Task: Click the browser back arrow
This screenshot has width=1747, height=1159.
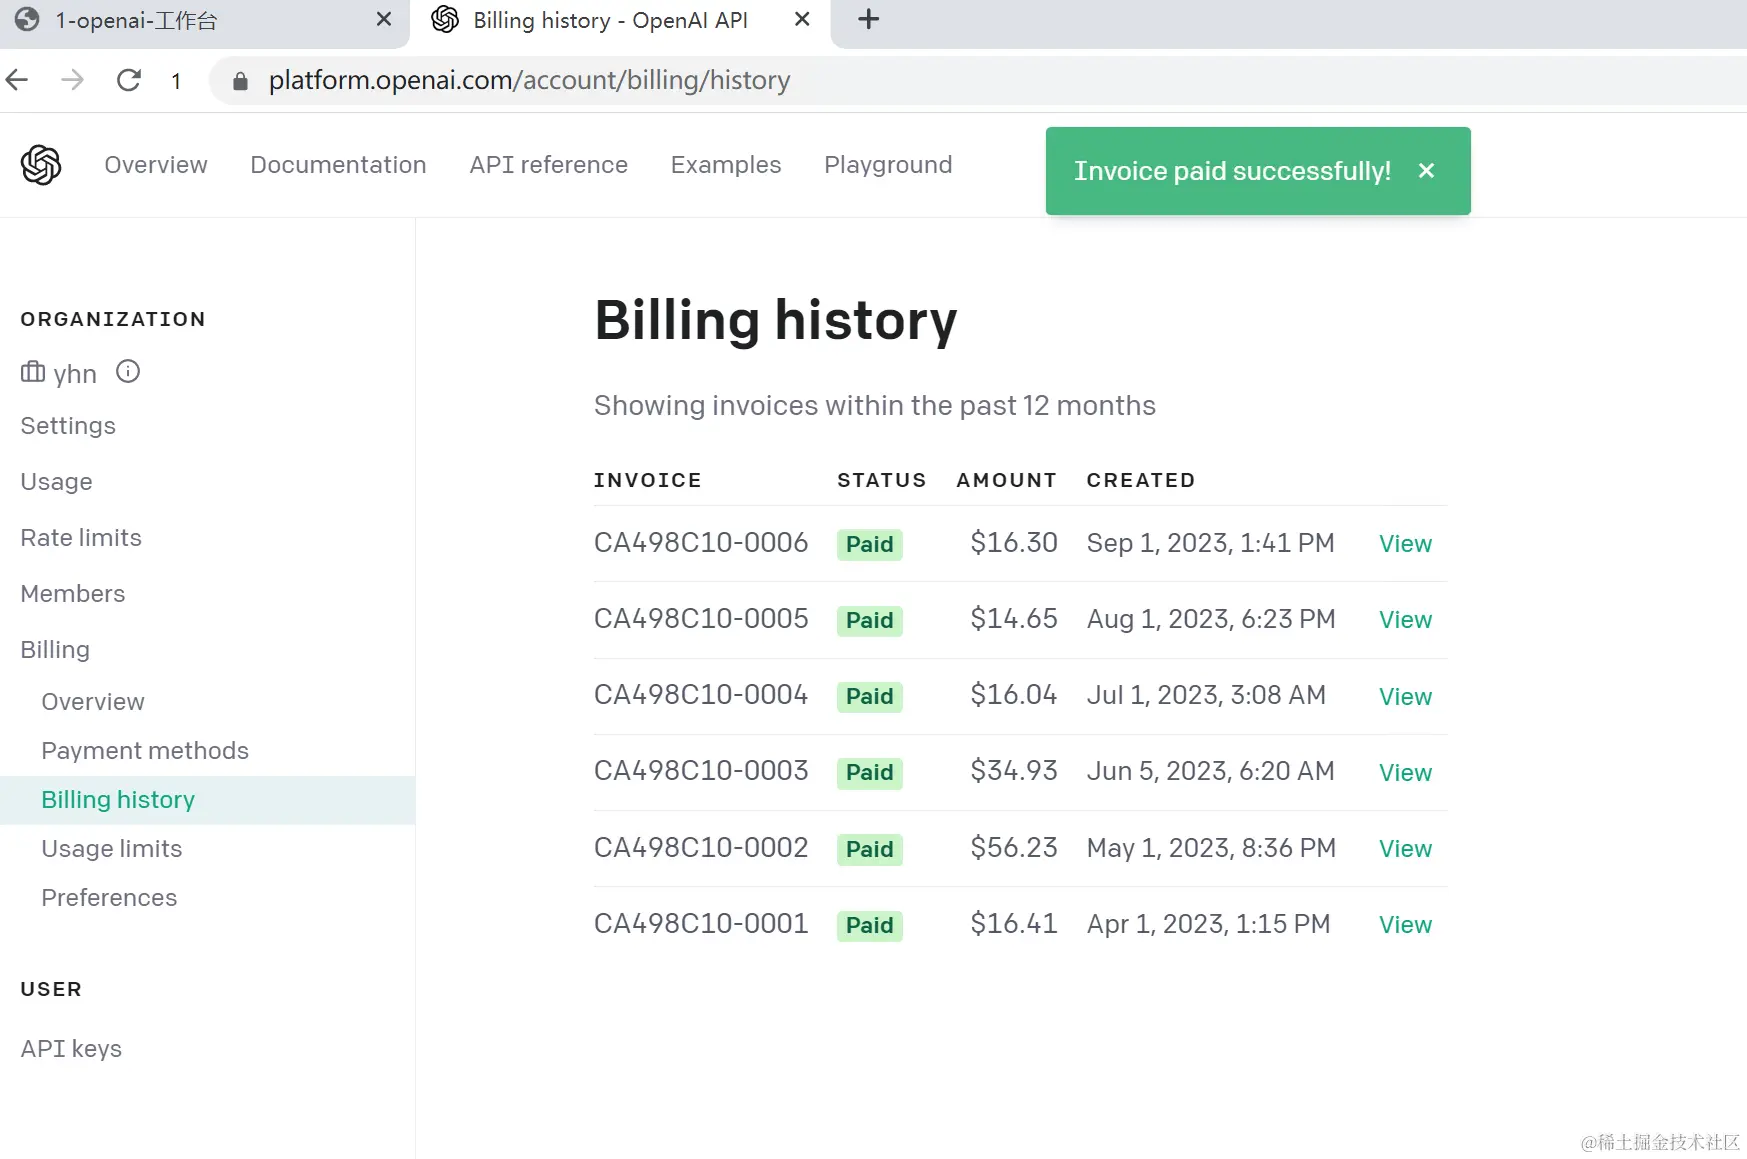Action: coord(17,80)
